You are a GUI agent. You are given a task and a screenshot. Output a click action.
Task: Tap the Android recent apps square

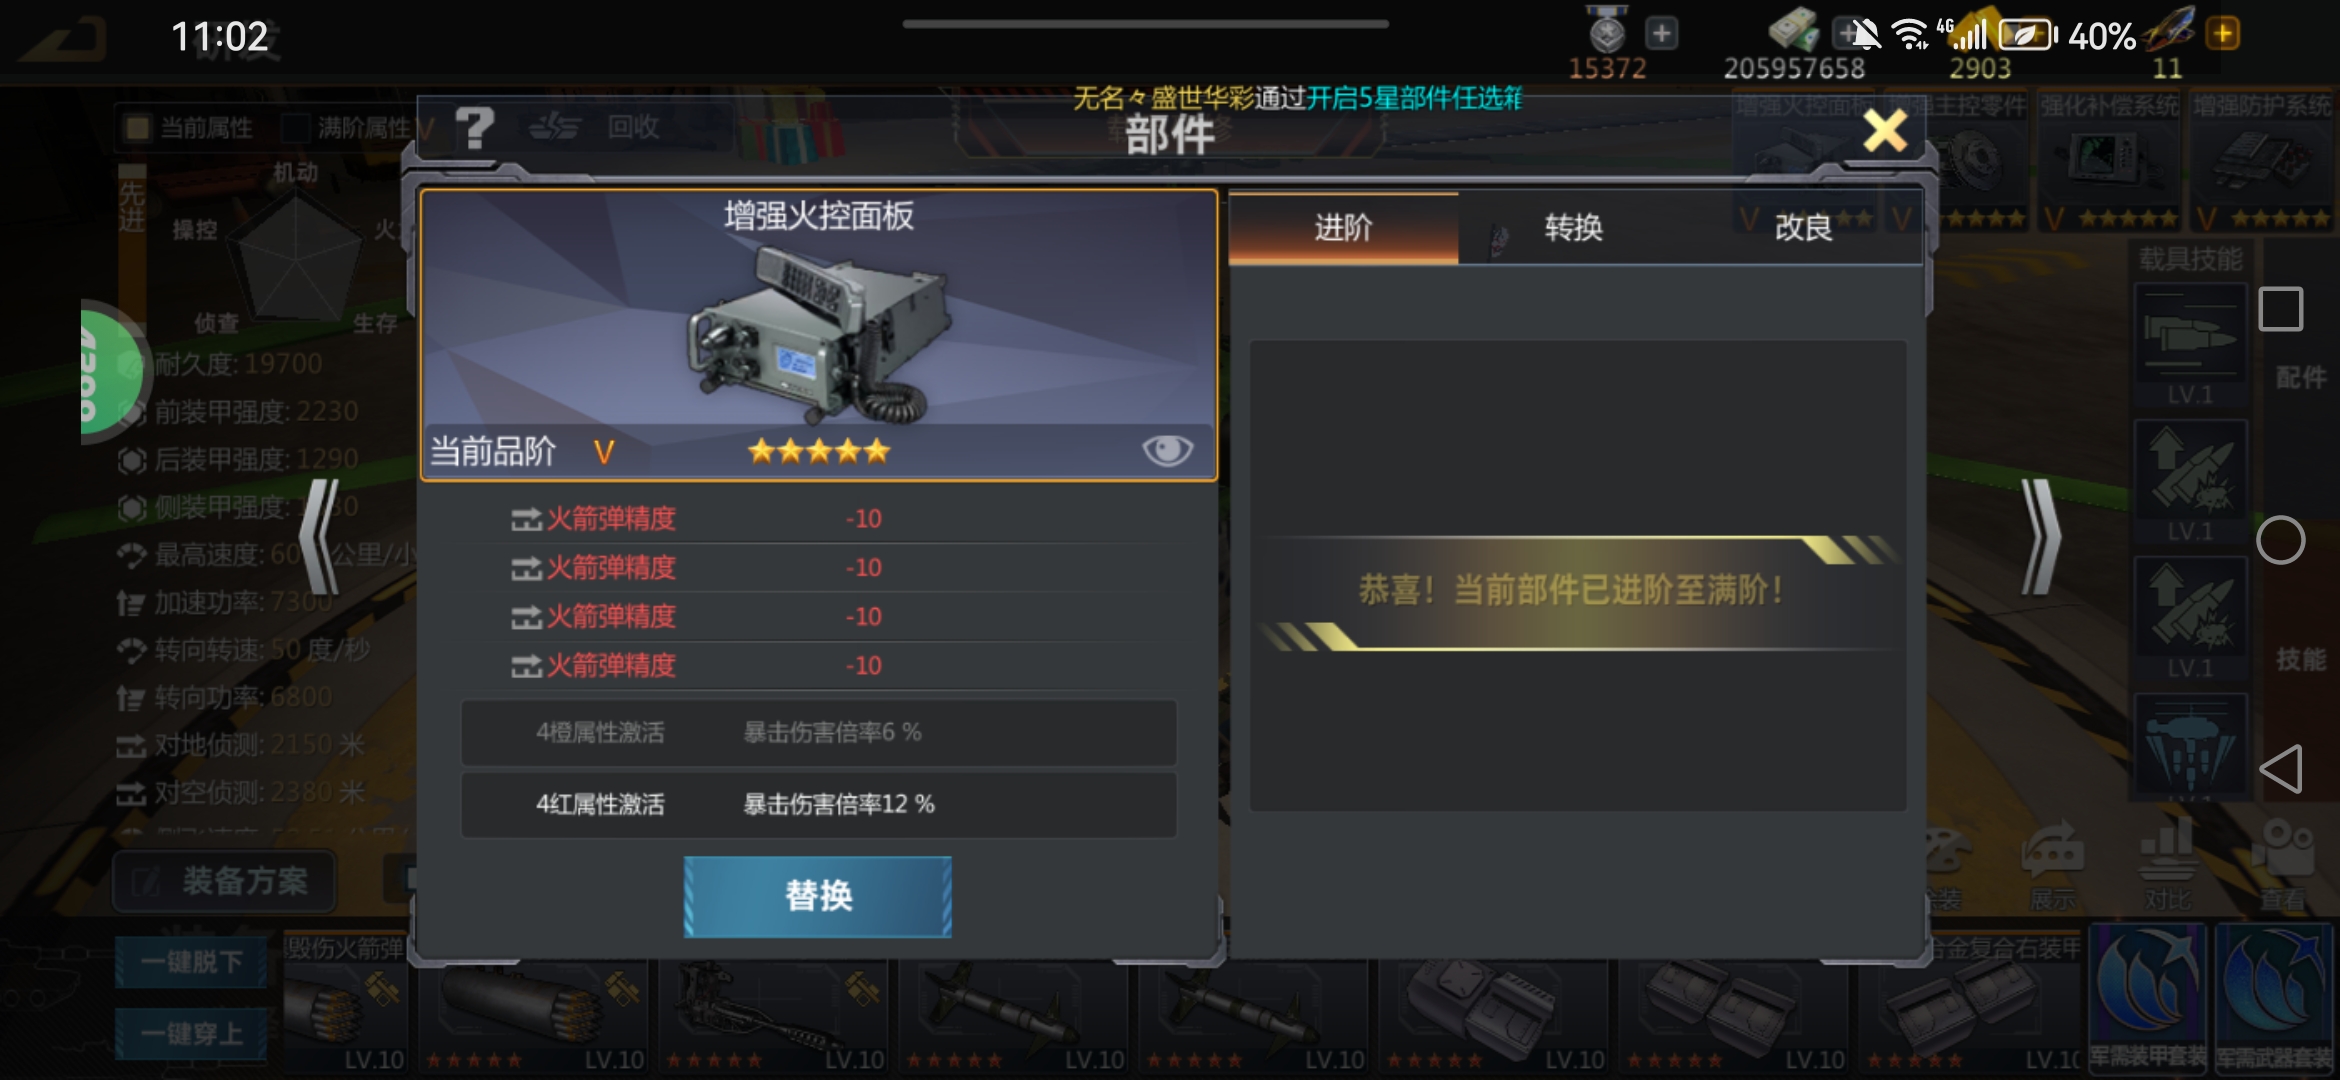[x=2281, y=309]
